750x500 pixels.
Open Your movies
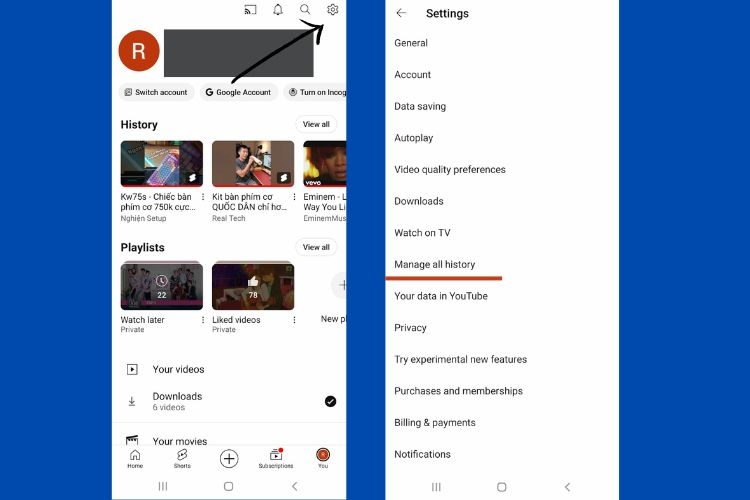pyautogui.click(x=229, y=439)
